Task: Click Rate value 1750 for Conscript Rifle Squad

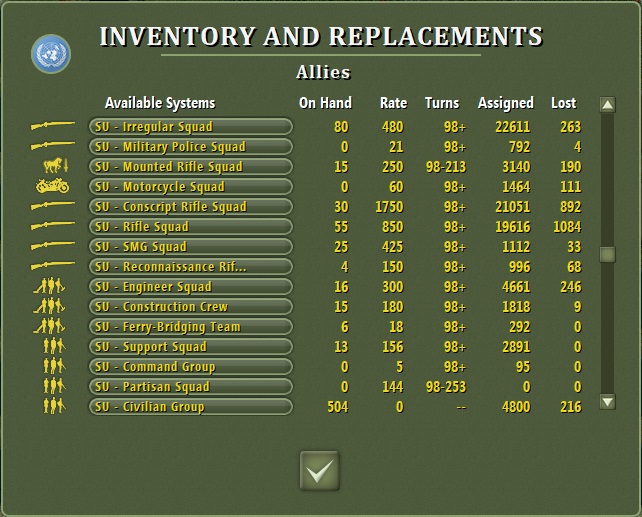Action: tap(389, 207)
